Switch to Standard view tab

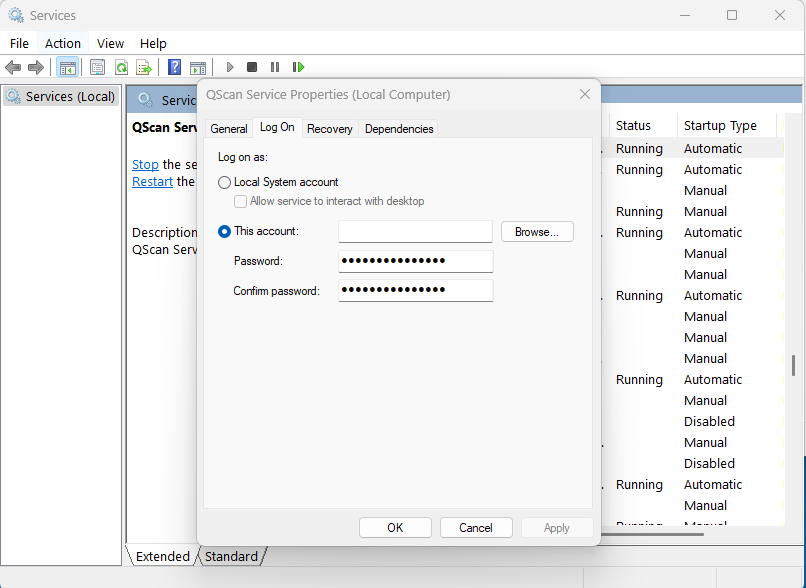point(231,556)
